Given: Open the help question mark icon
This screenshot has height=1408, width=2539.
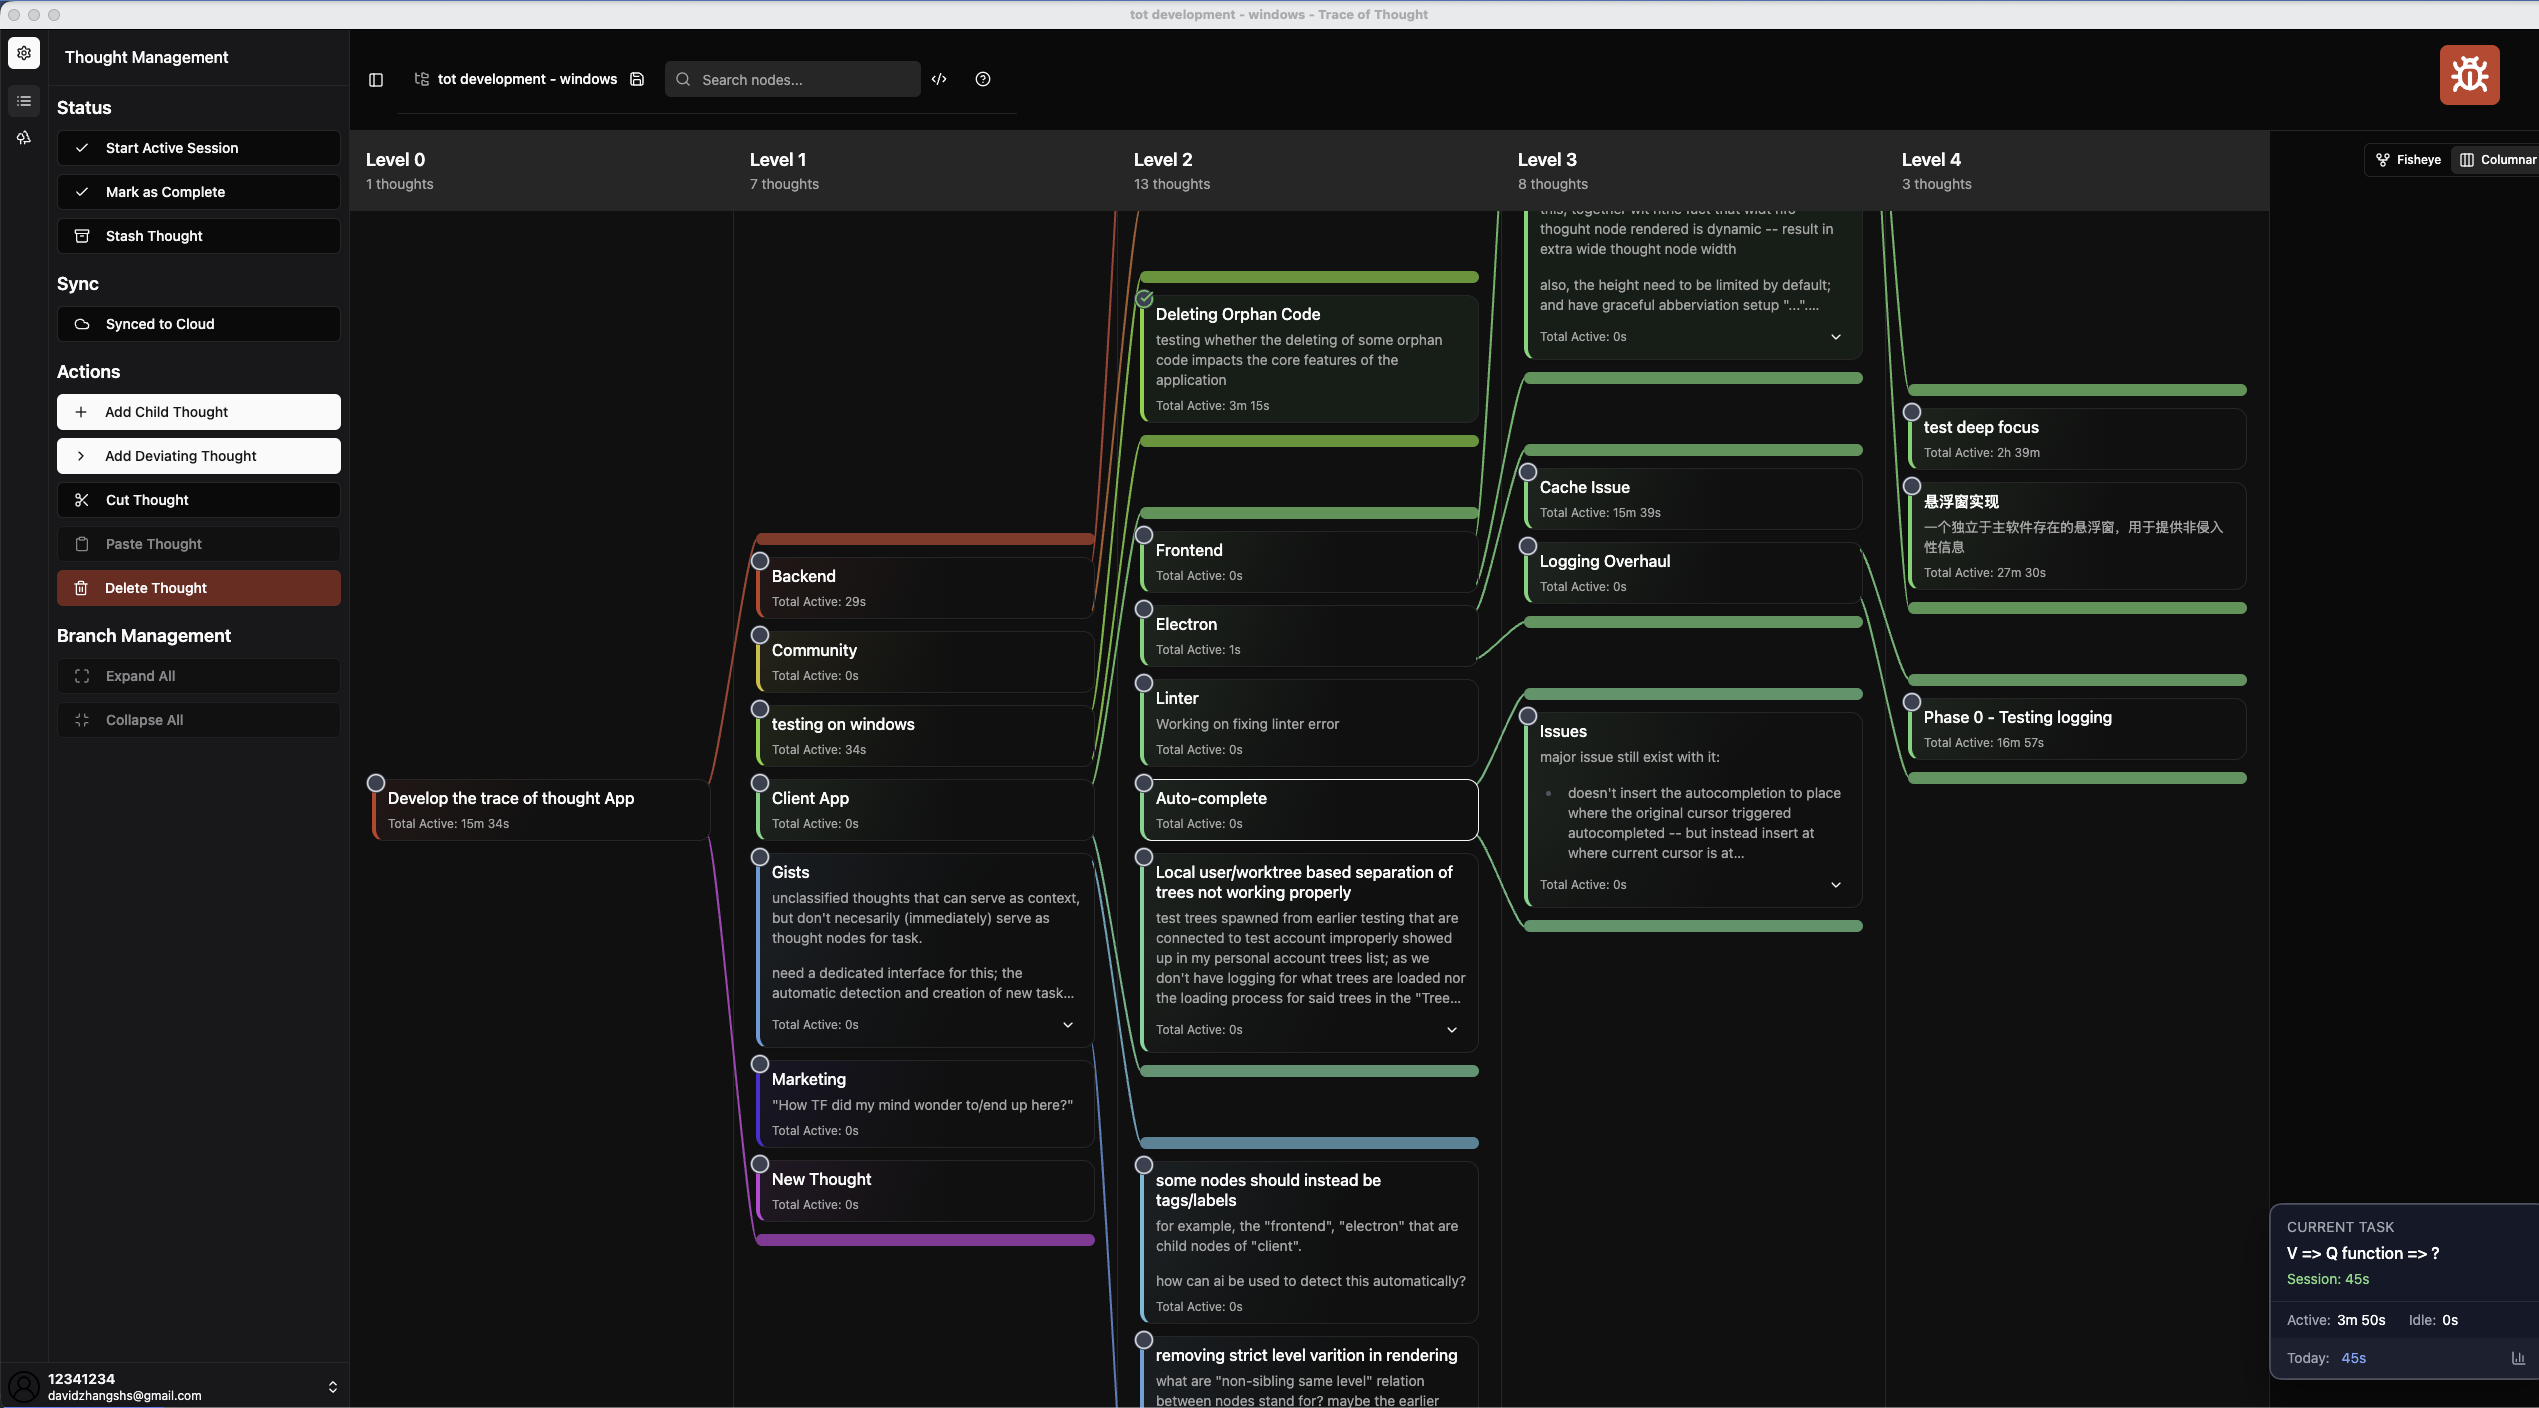Looking at the screenshot, I should coord(983,79).
